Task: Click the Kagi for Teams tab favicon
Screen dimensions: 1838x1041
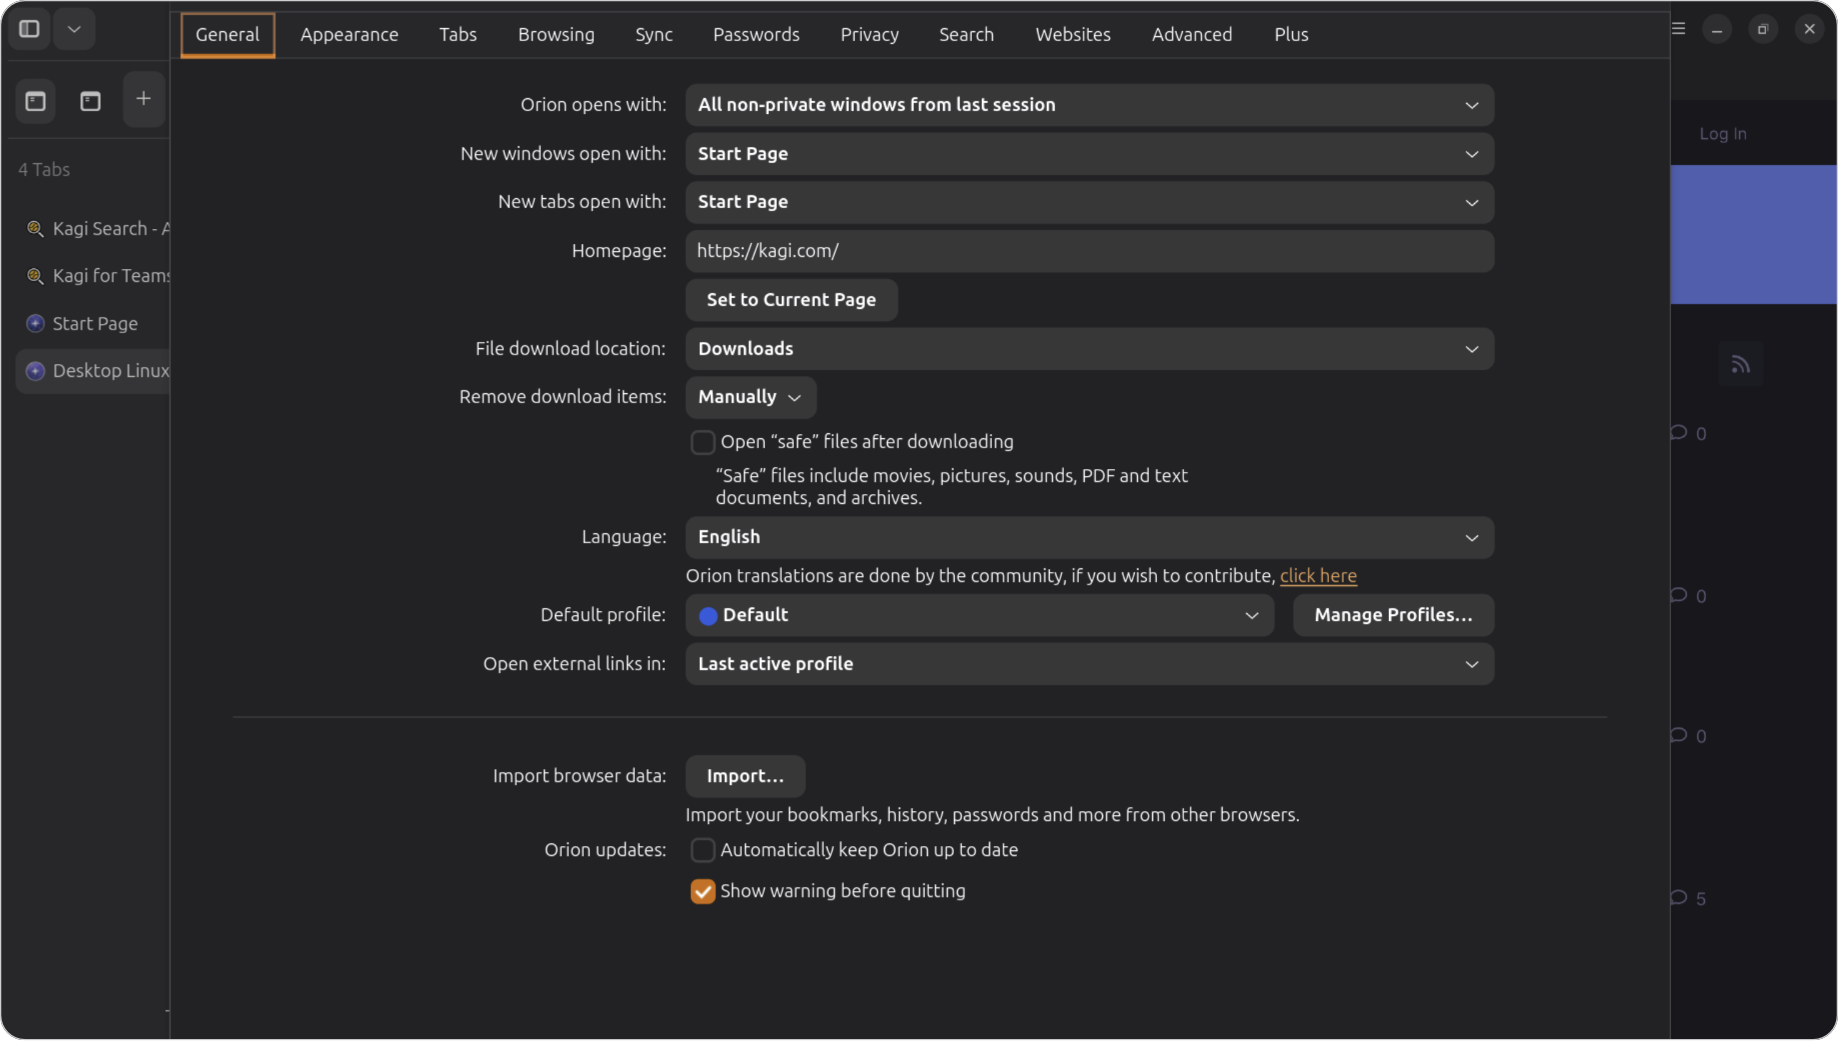Action: click(x=35, y=276)
